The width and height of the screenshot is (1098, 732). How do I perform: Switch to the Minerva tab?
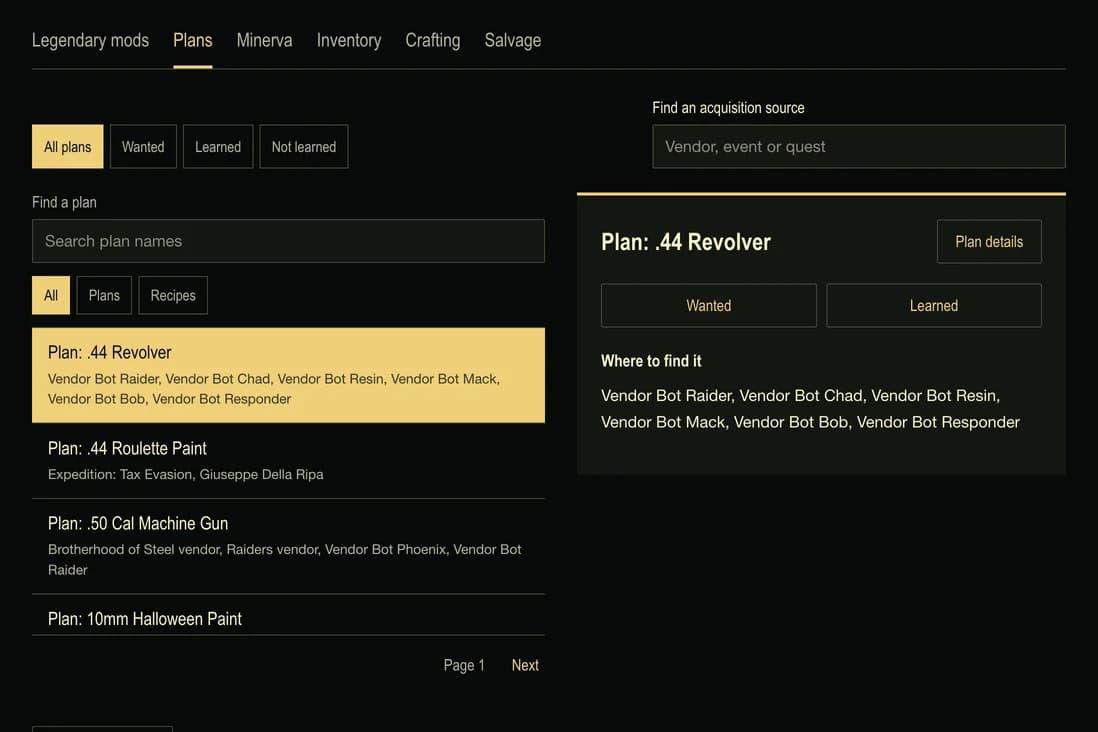(x=264, y=41)
